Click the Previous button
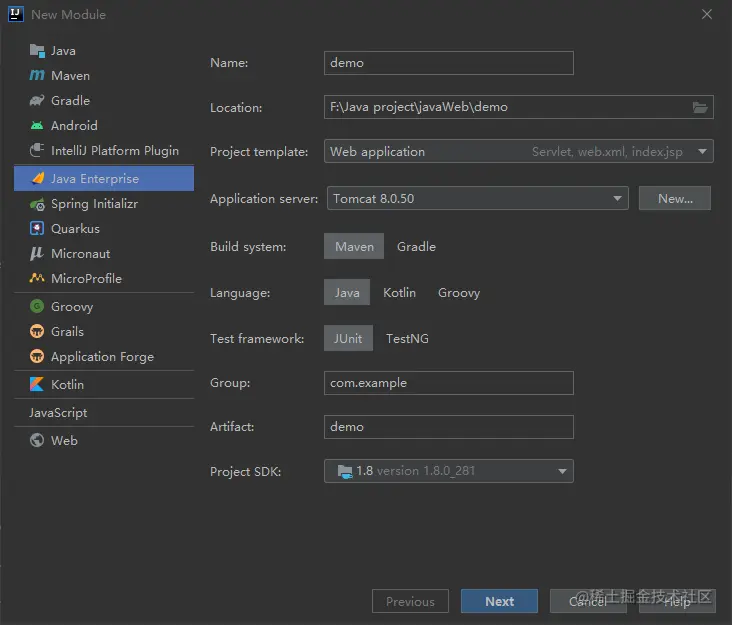This screenshot has height=625, width=732. (410, 601)
